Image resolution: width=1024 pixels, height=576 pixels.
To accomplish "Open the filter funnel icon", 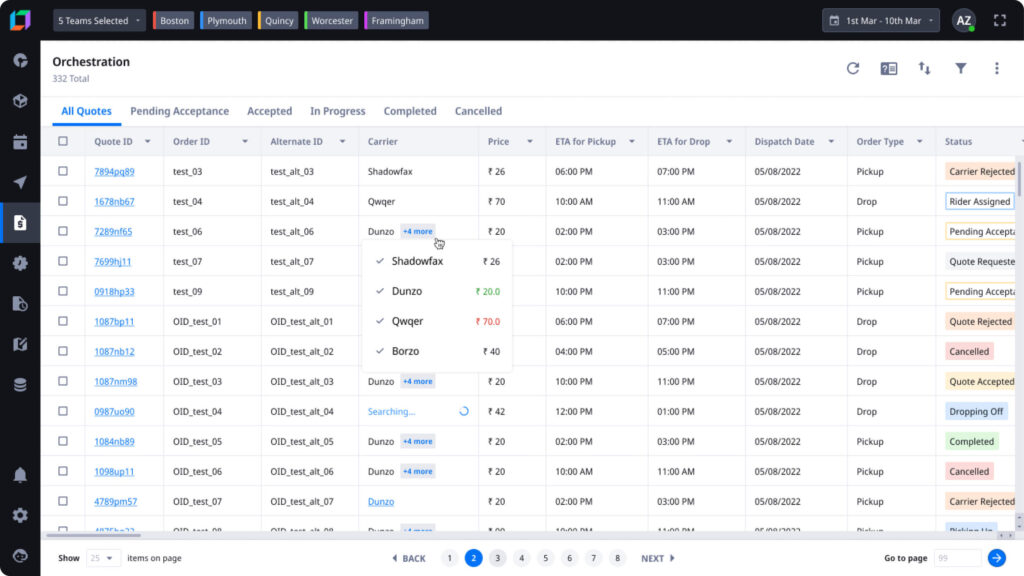I will (x=960, y=68).
